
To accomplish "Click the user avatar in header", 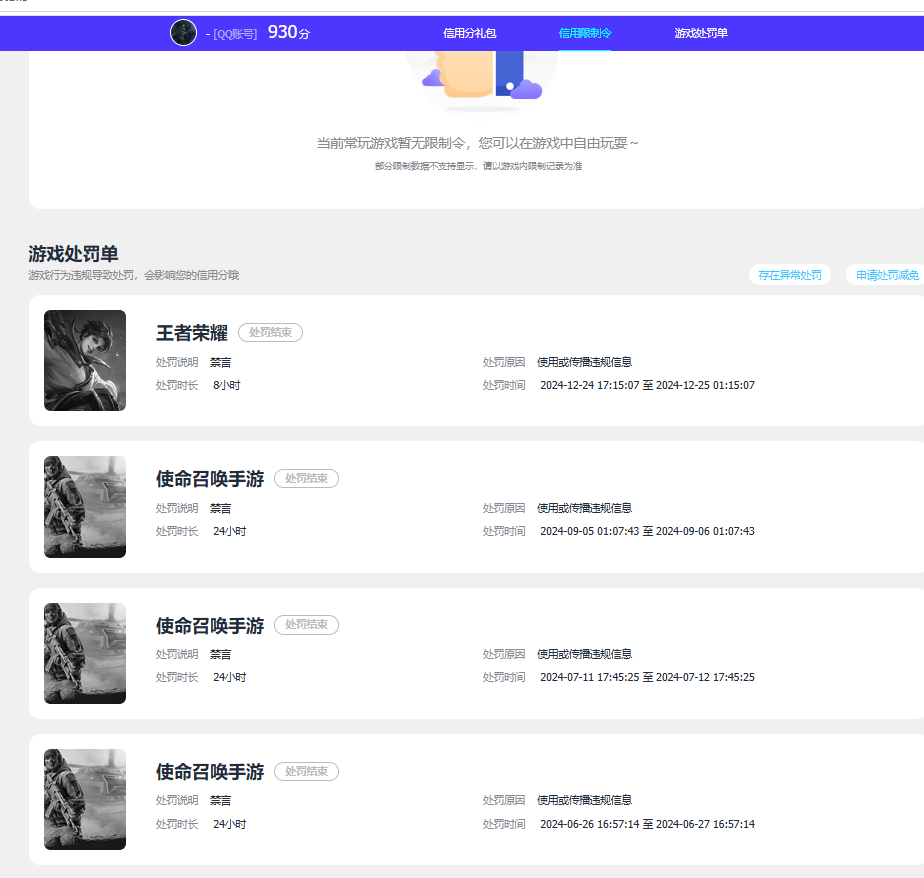I will 183,32.
